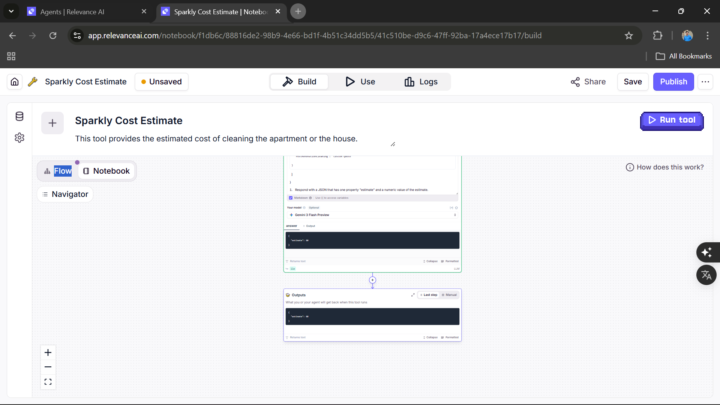Click the Sparkly Cost Estimate breadcrumb title

point(85,82)
